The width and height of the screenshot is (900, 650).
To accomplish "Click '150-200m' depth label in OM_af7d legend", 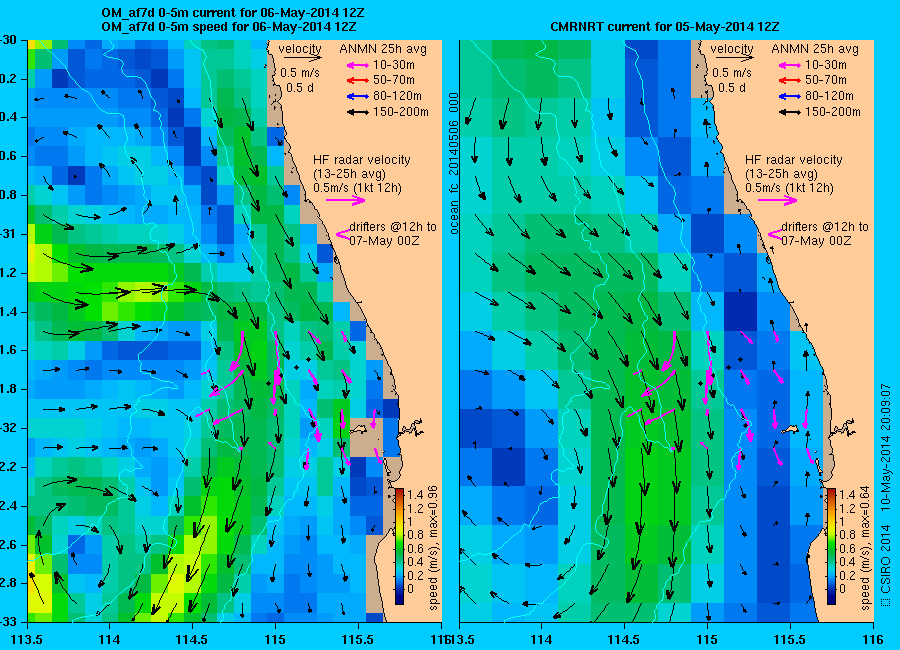I will [401, 112].
